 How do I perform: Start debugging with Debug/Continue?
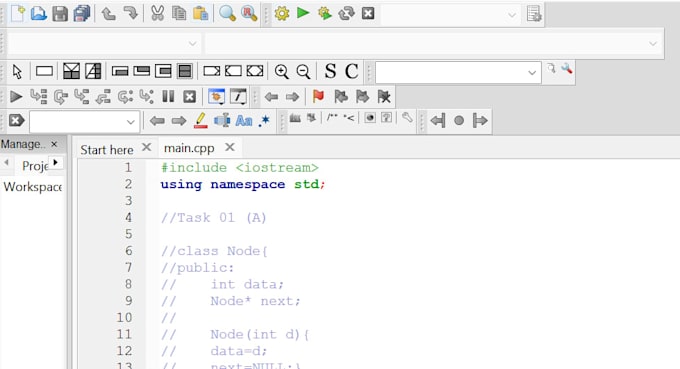click(16, 97)
